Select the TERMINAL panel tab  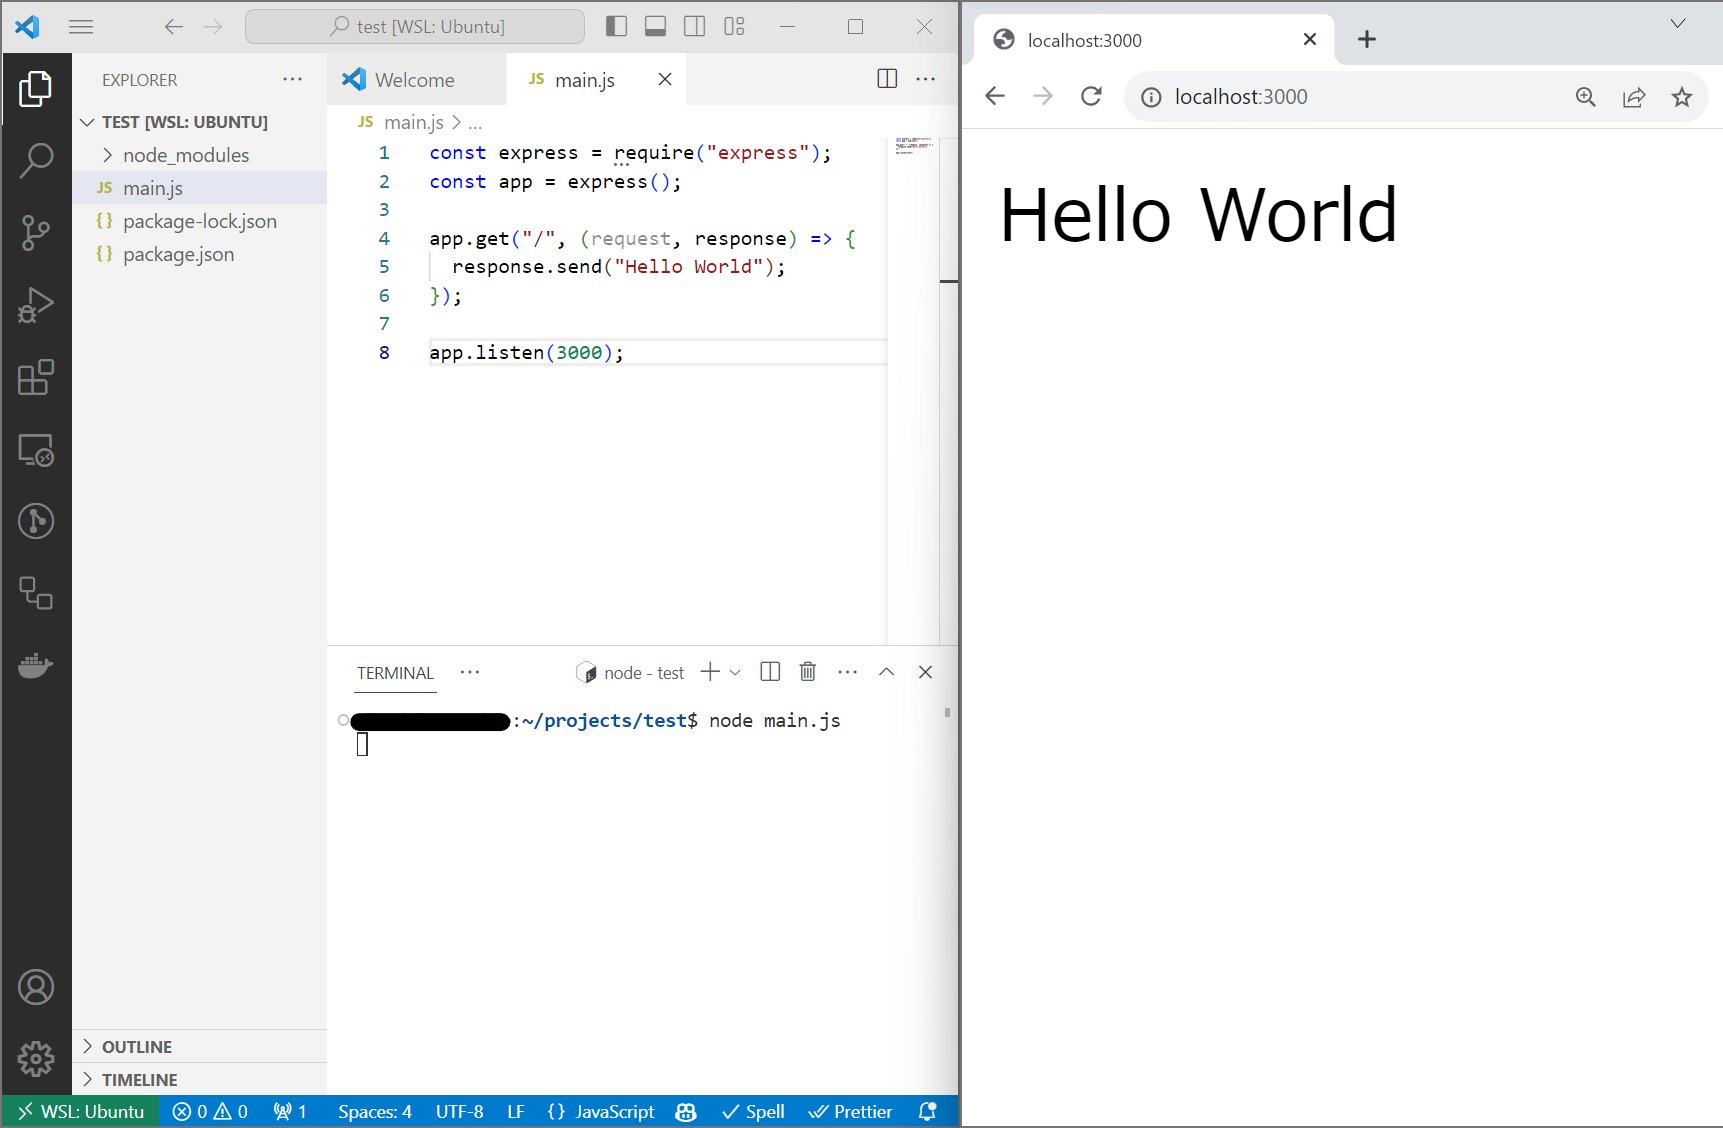(x=395, y=673)
